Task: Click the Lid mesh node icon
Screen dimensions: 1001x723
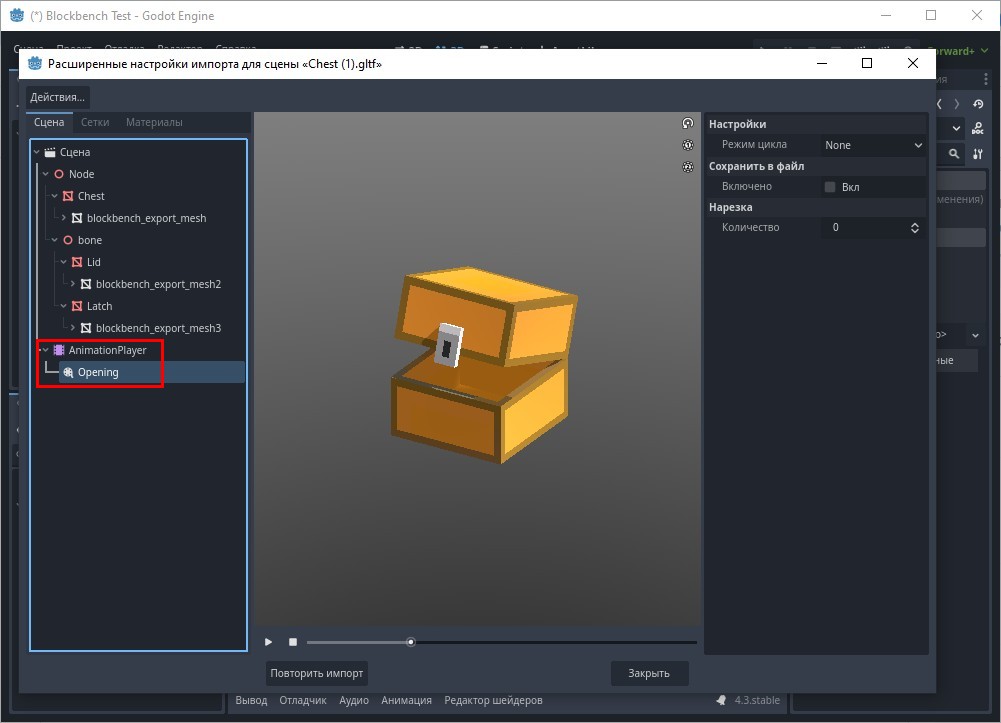Action: 77,262
